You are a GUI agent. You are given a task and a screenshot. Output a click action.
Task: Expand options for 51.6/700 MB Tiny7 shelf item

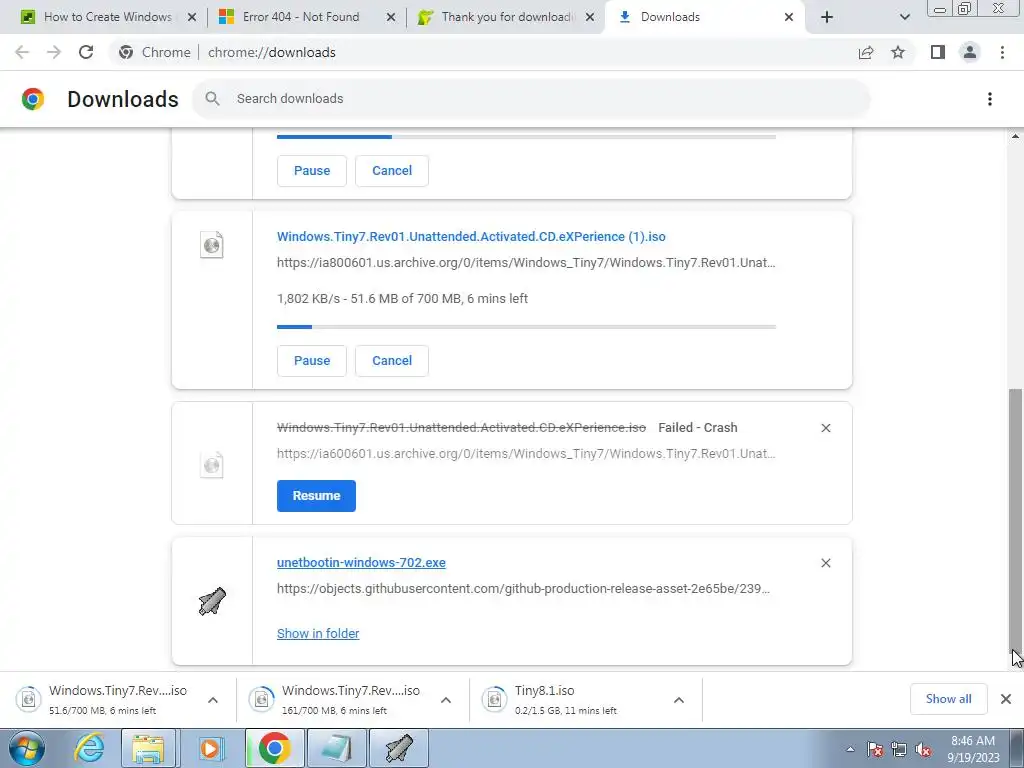[213, 700]
